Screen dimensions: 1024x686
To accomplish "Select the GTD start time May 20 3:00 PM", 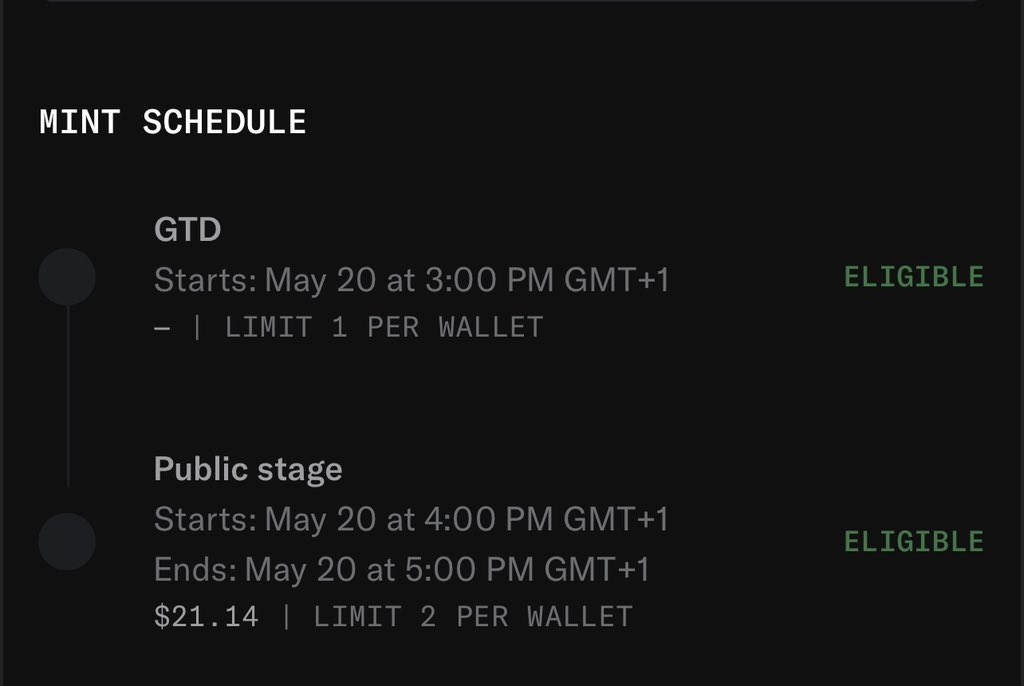I will coord(411,280).
